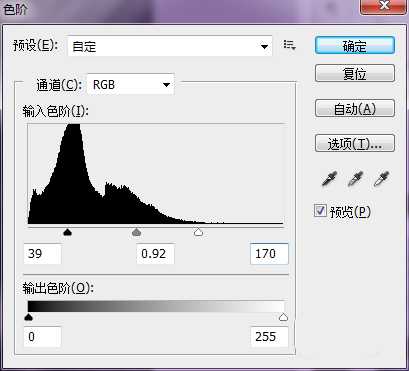Screen dimensions: 409x371
Task: Click the input highlight field showing 170
Action: (x=269, y=254)
